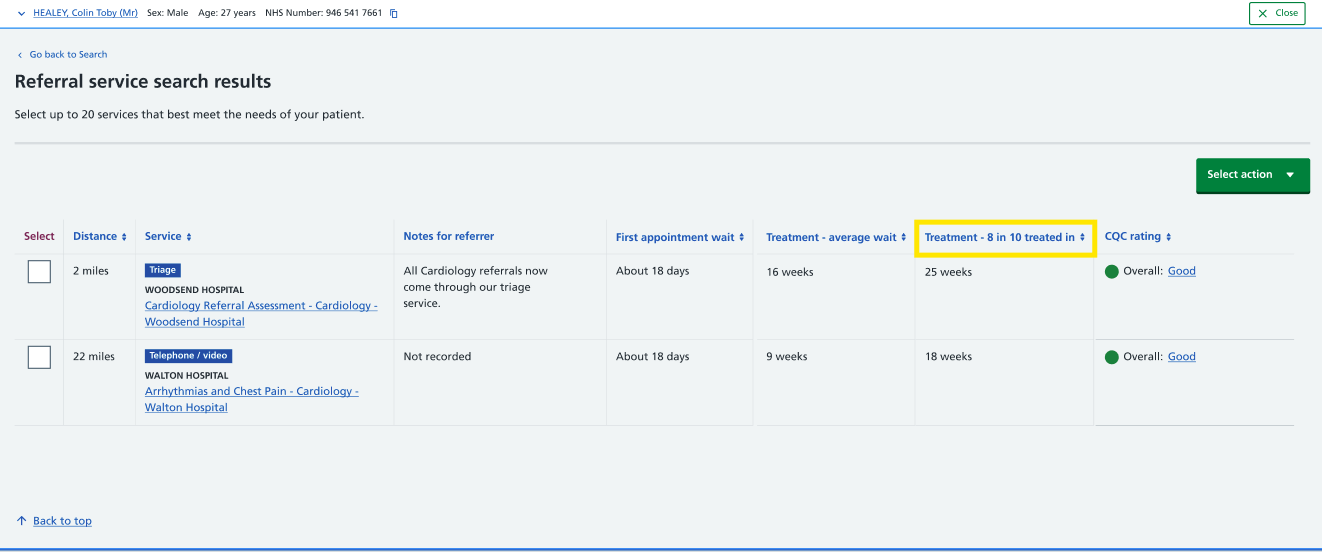View Good CQC rating for Woodsend Hospital
Image resolution: width=1322 pixels, height=552 pixels.
tap(1182, 271)
